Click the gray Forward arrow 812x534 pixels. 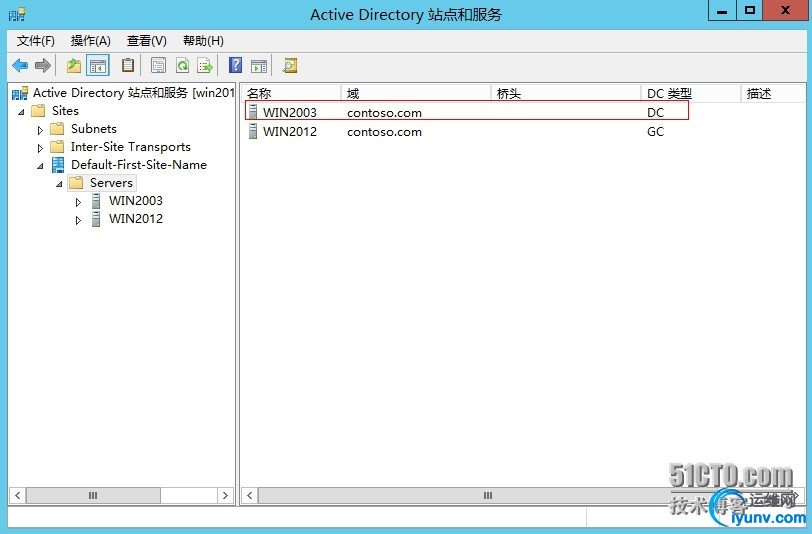pos(42,66)
